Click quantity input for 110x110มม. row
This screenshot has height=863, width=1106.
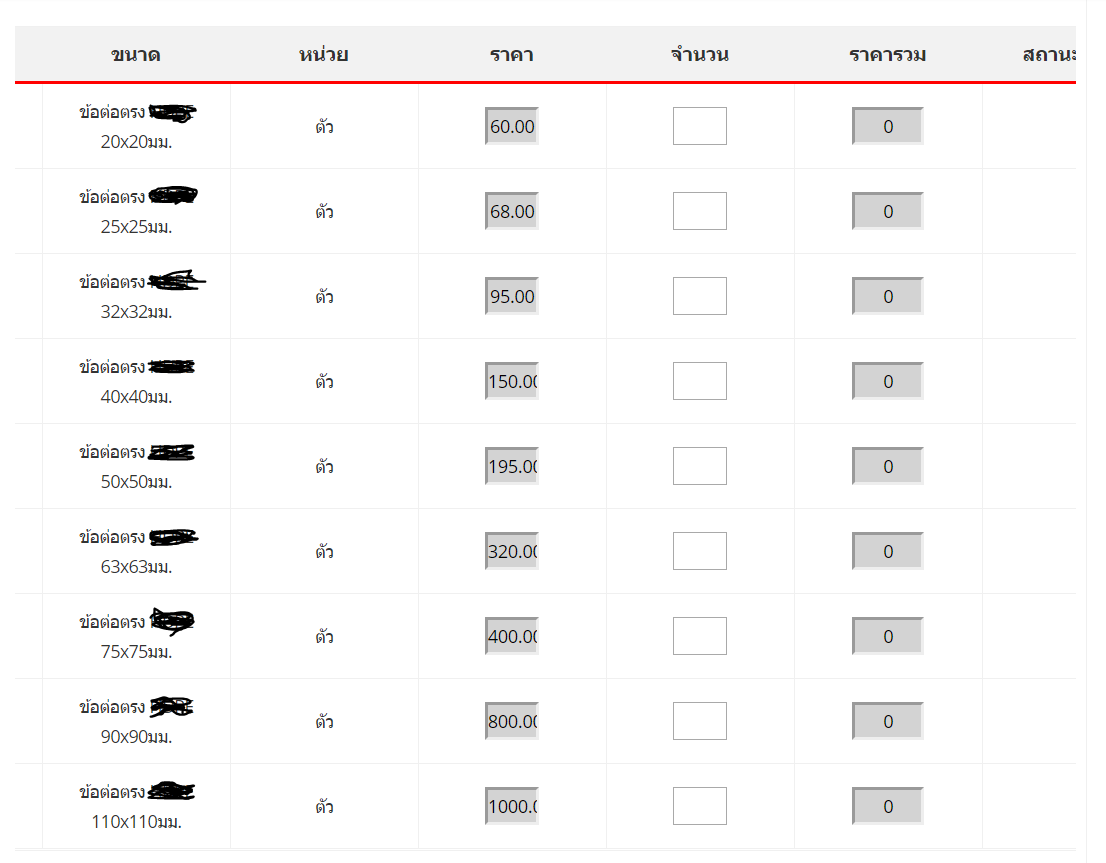pos(699,807)
